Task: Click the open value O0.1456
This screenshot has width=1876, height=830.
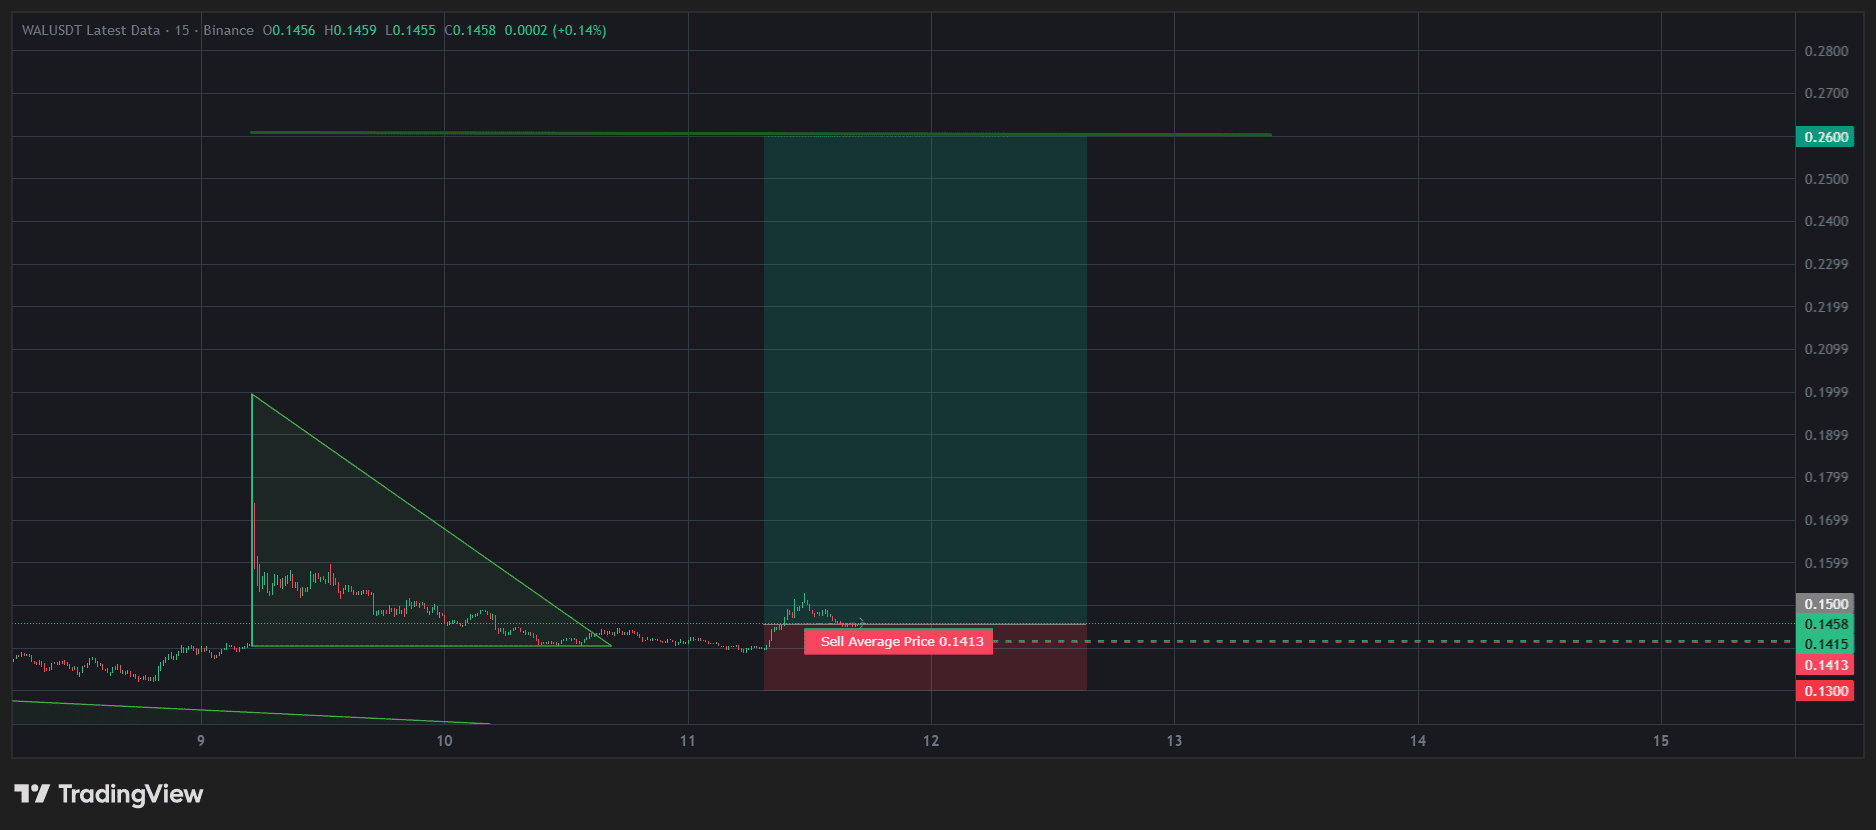Action: 289,30
